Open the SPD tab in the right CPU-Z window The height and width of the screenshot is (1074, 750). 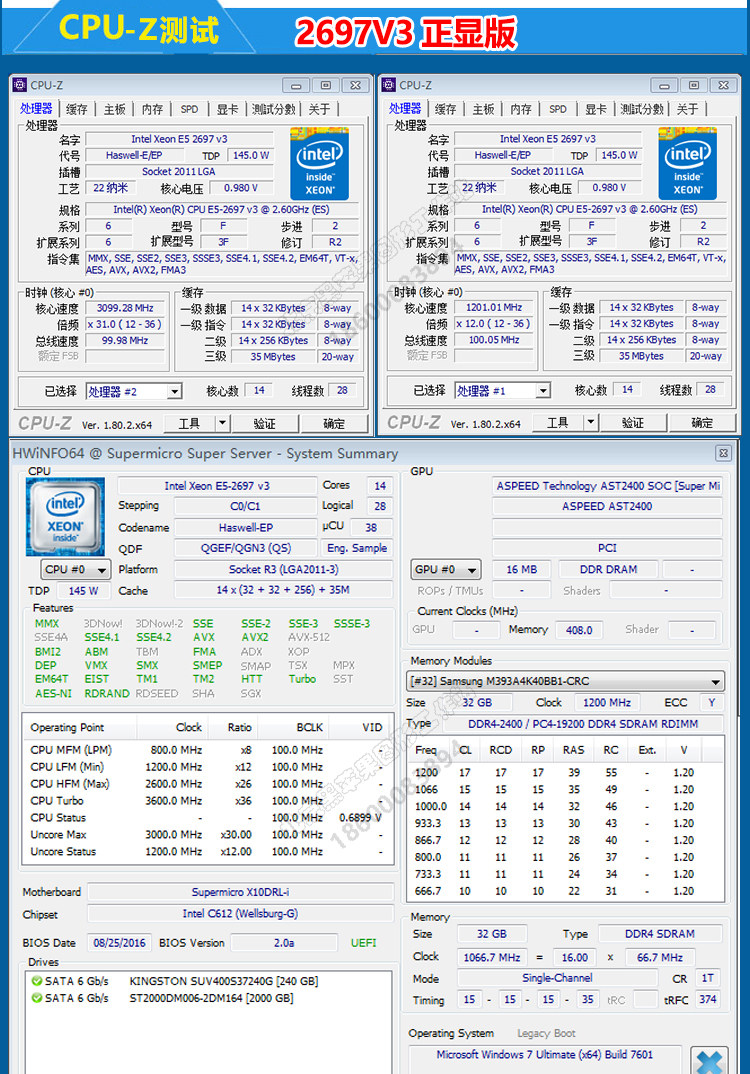click(x=558, y=109)
